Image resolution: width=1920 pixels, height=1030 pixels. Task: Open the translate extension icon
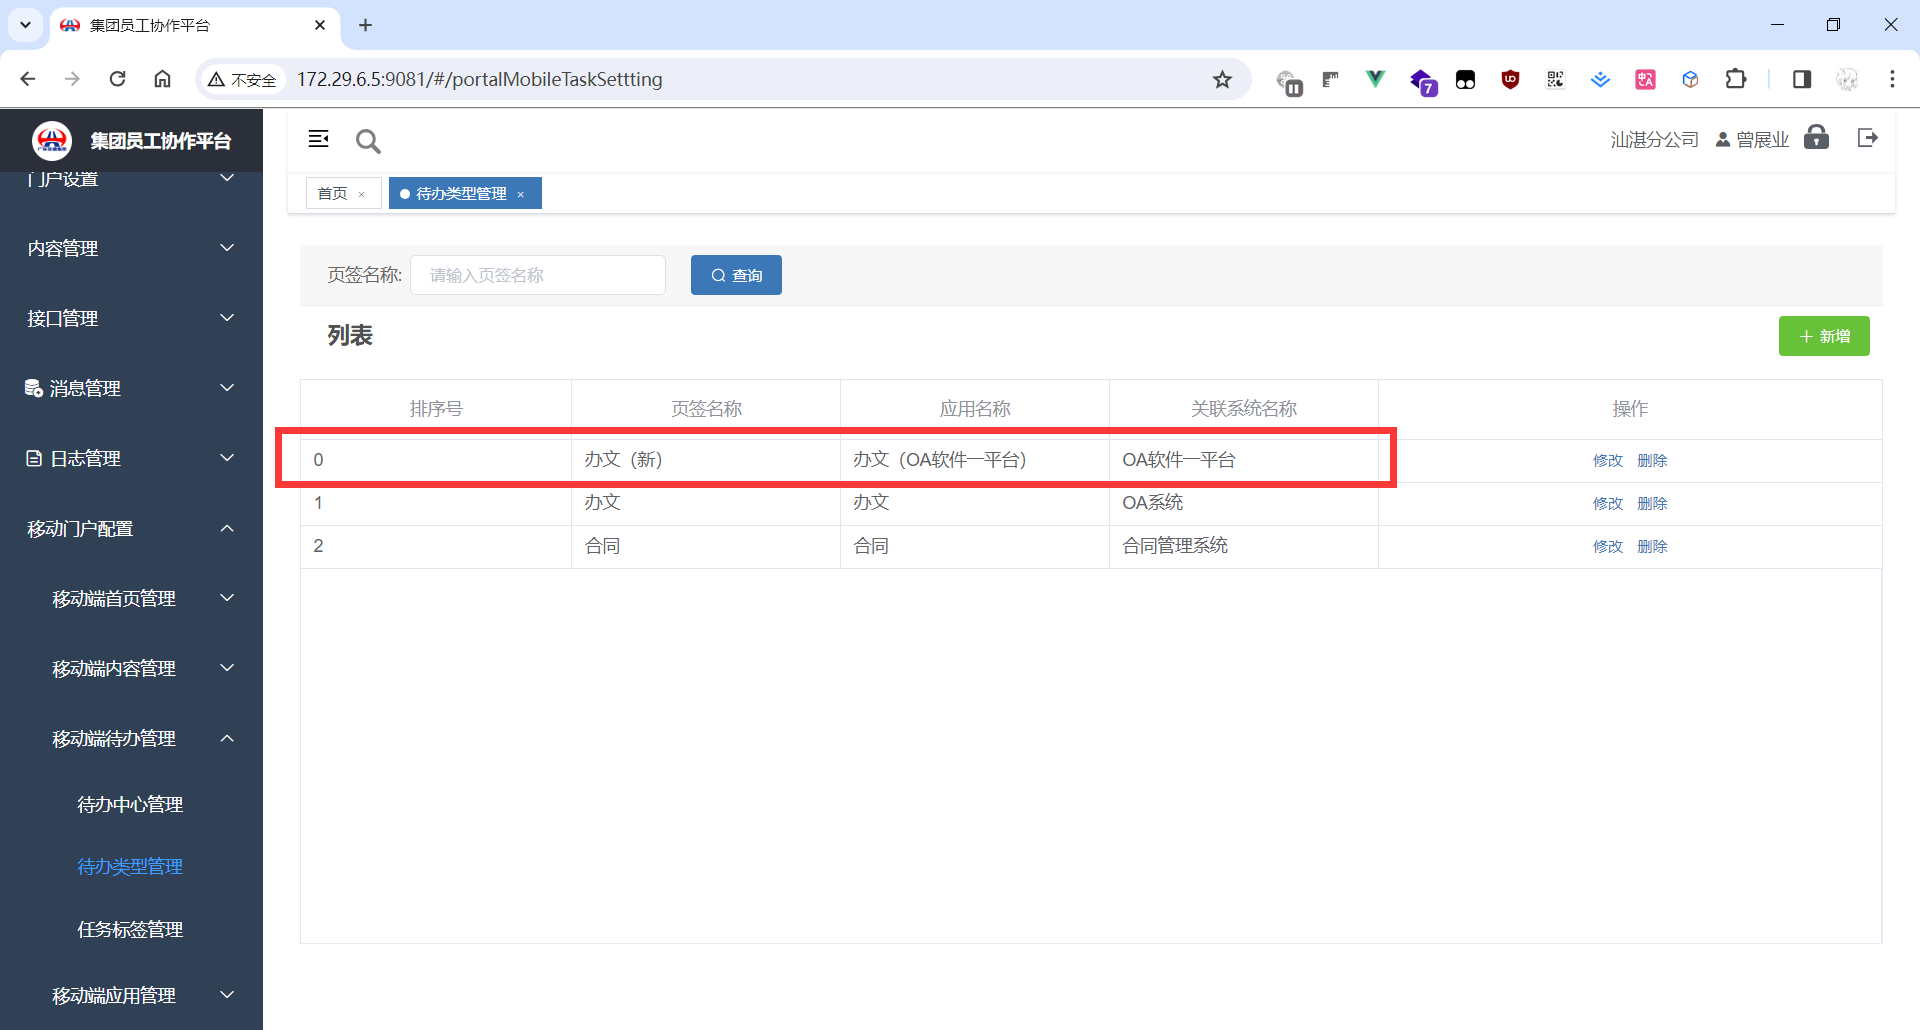(x=1645, y=79)
